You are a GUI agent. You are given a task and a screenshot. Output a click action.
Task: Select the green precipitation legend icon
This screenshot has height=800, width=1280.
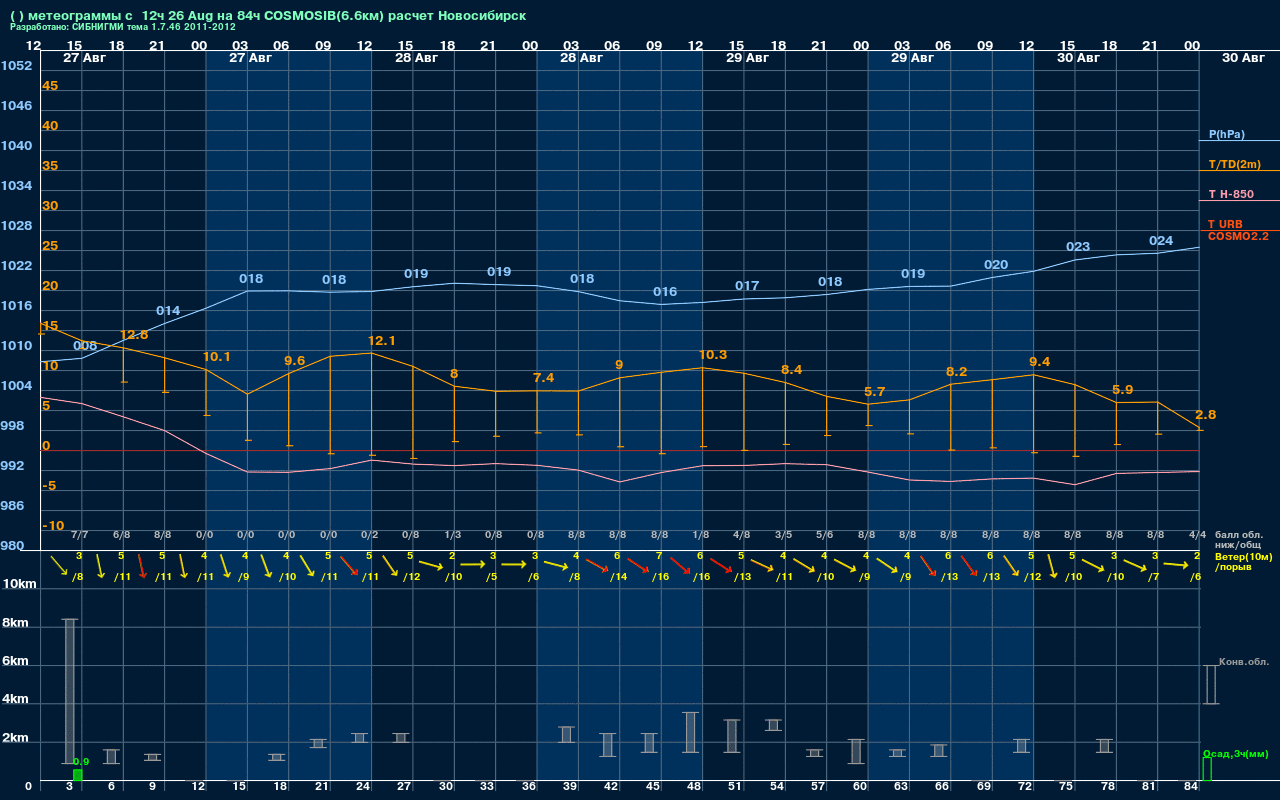pos(1207,769)
